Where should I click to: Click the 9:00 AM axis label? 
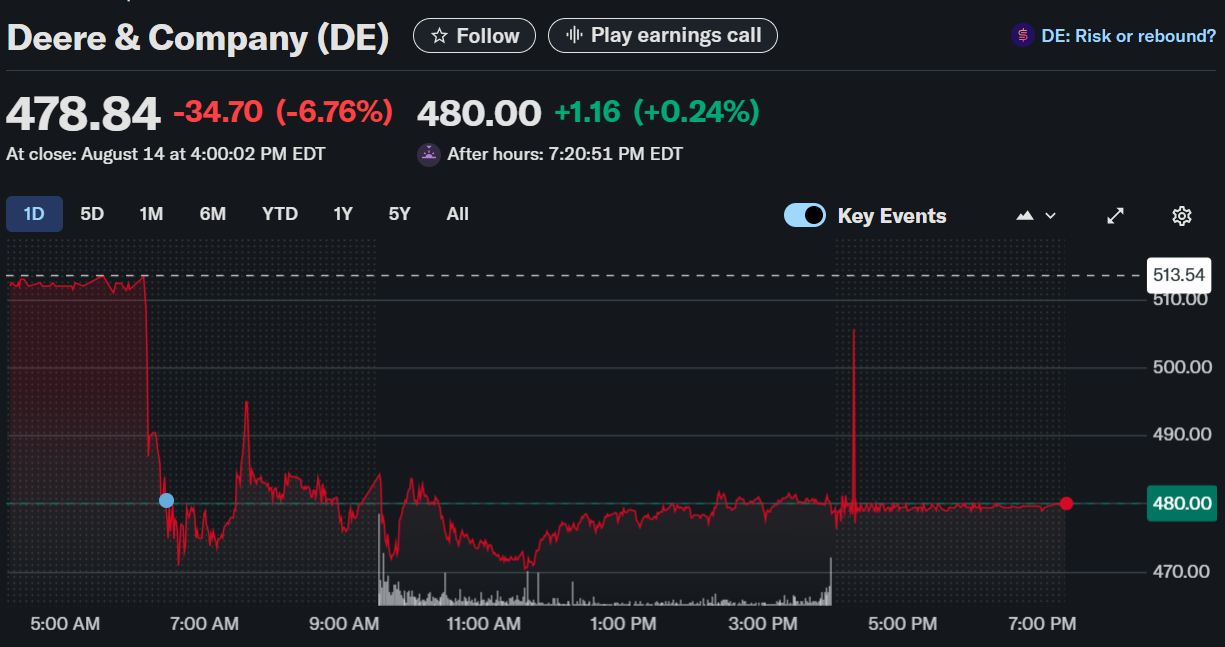[x=344, y=624]
